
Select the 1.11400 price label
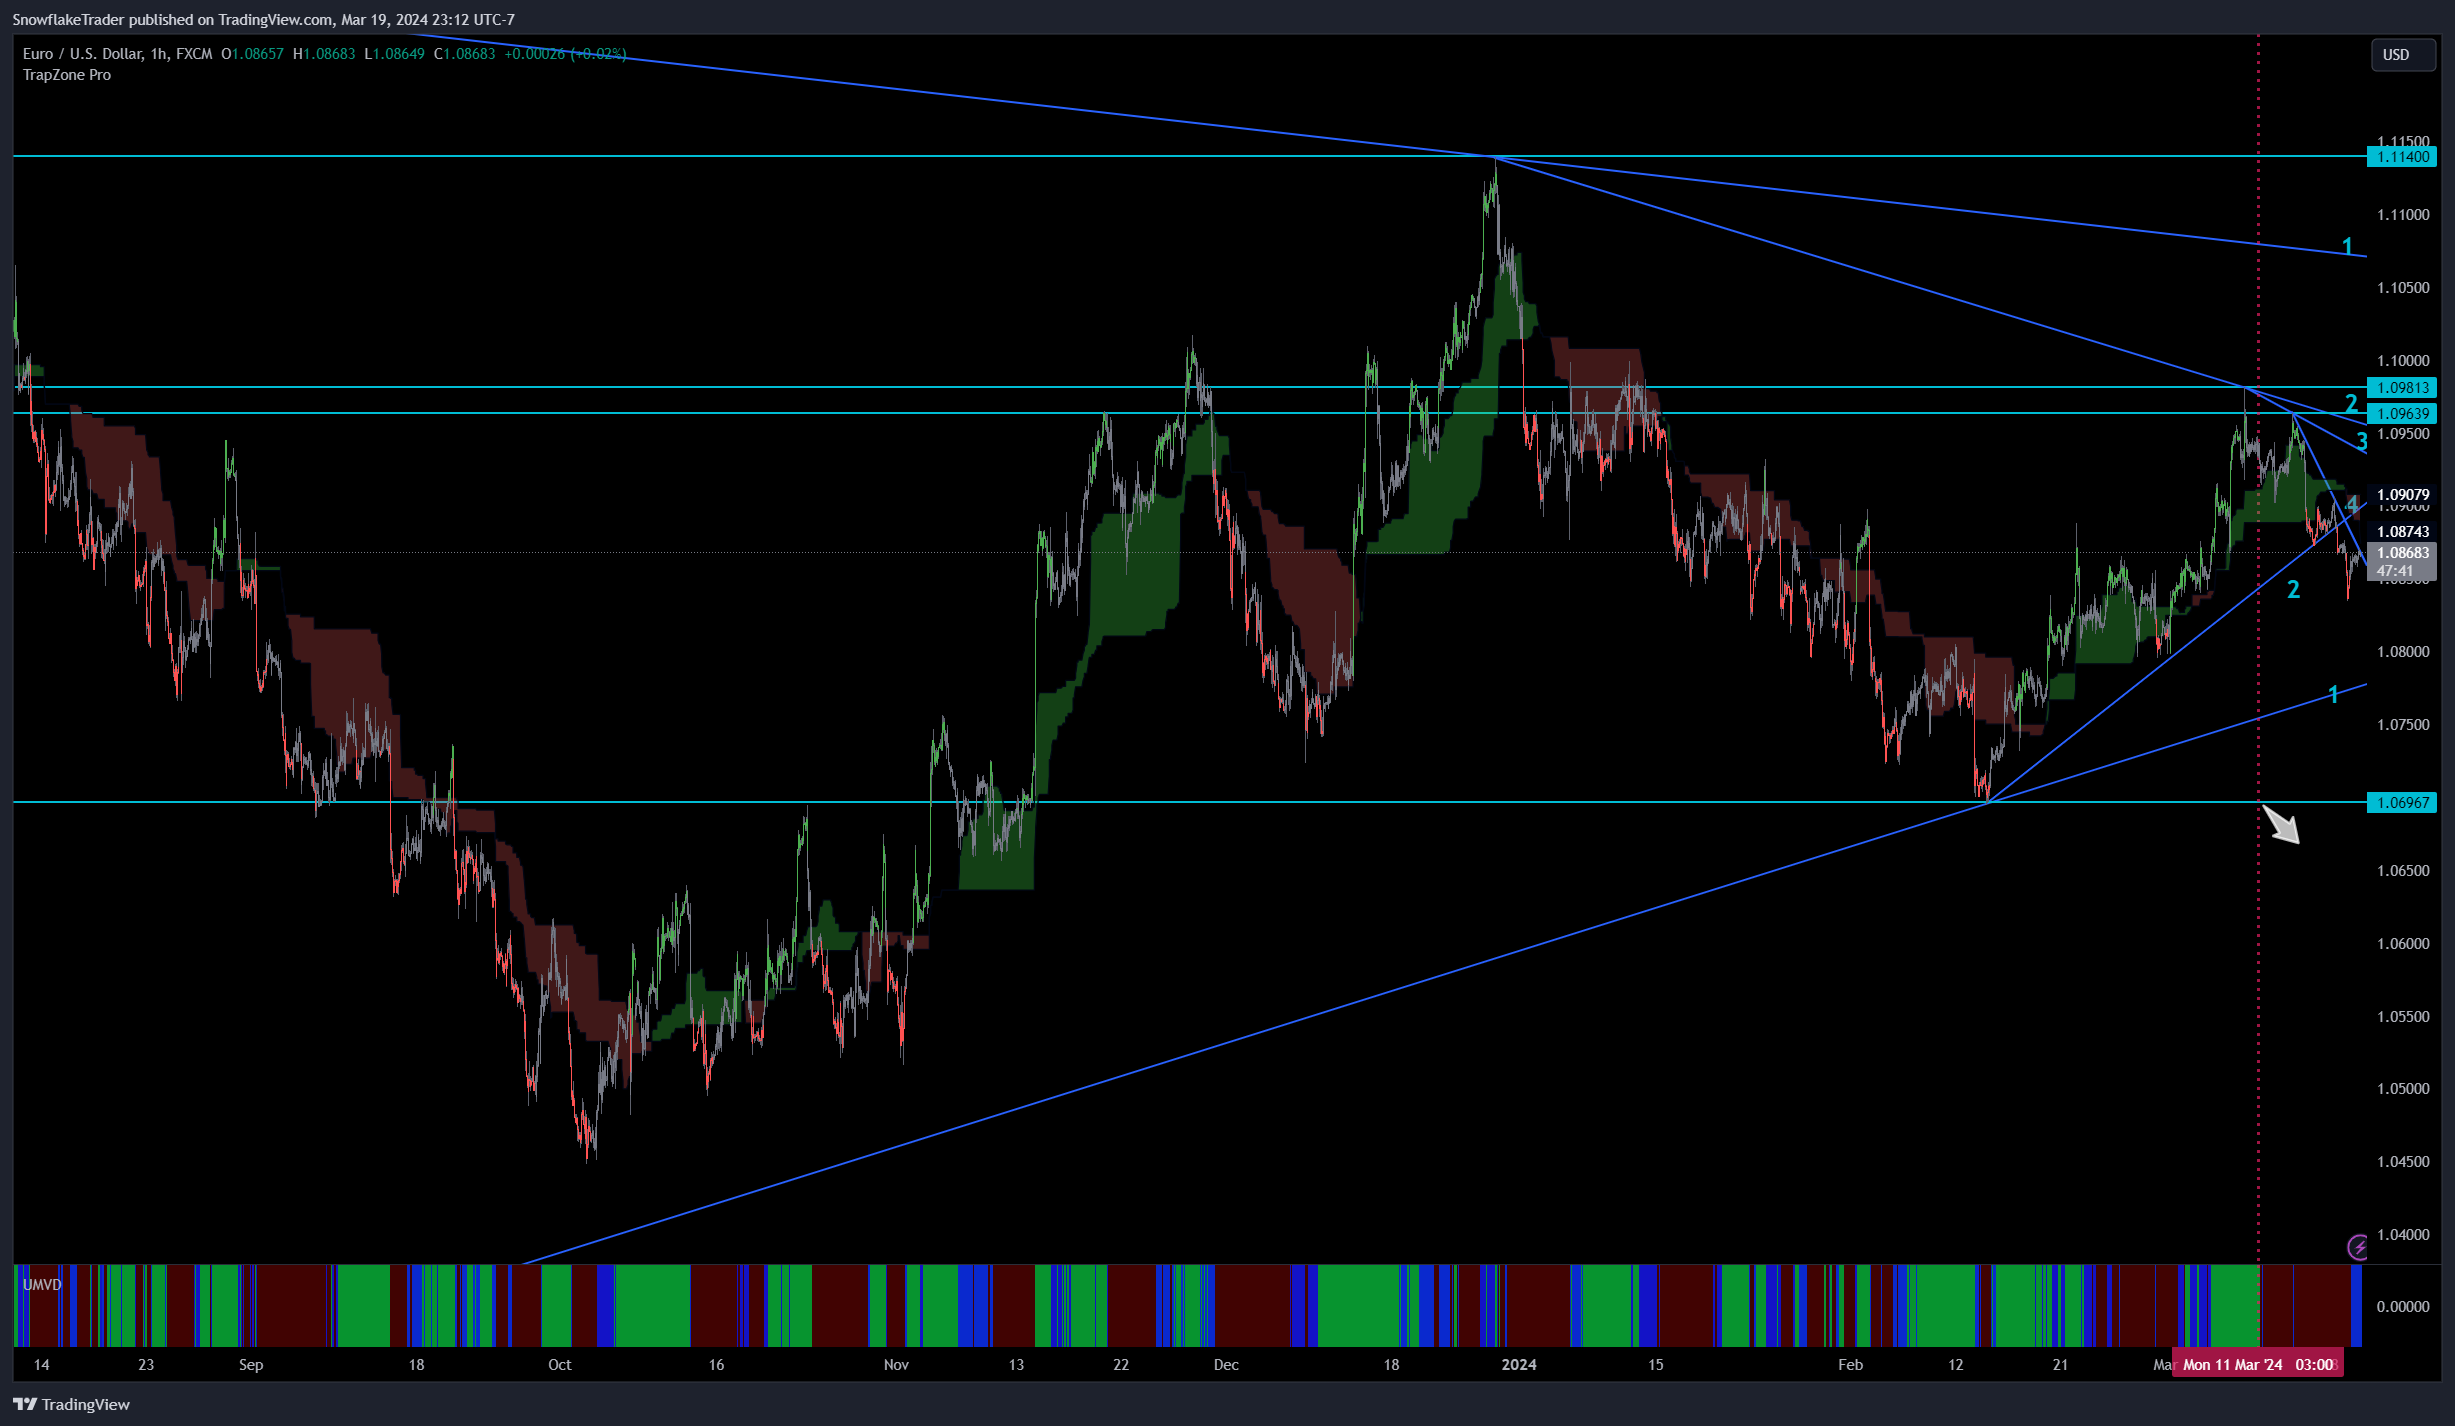pyautogui.click(x=2402, y=157)
